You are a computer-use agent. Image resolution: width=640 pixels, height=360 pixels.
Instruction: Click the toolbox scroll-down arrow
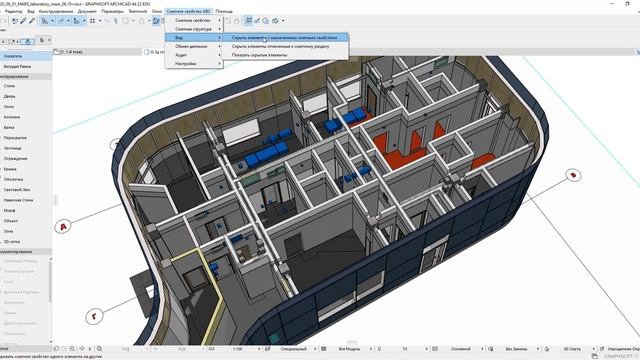(x=51, y=341)
